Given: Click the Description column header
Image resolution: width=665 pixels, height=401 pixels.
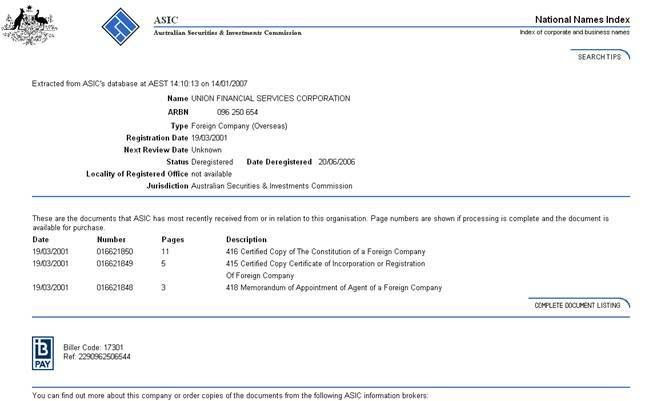Looking at the screenshot, I should 246,239.
